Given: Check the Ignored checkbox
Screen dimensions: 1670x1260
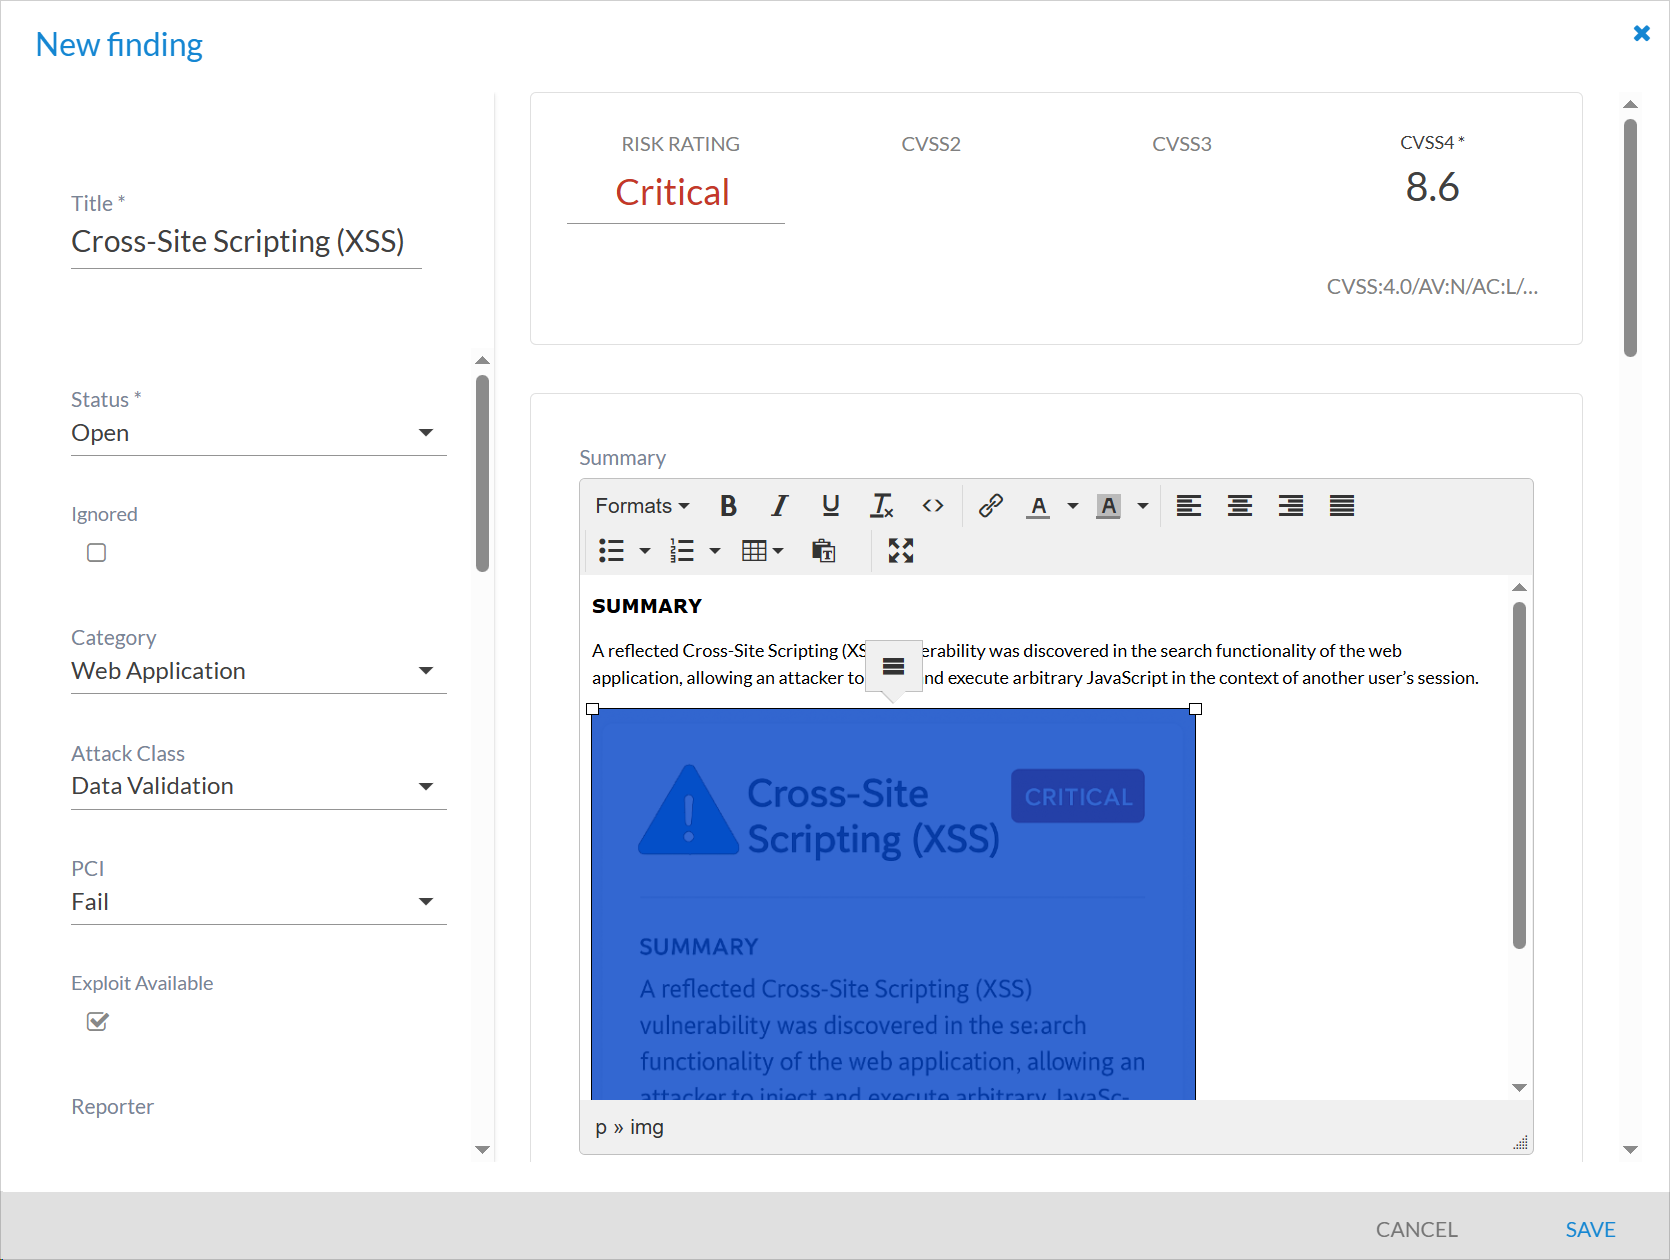Looking at the screenshot, I should 97,553.
